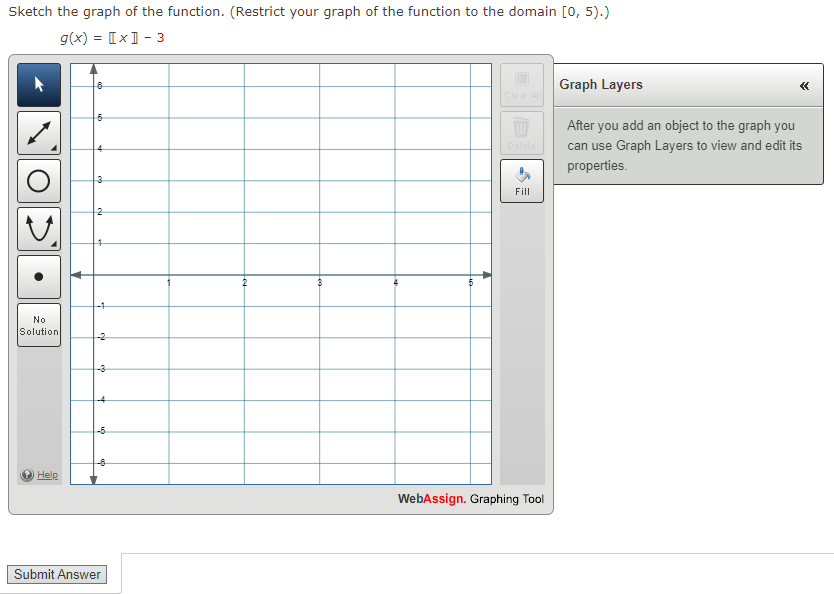Click the Graph Layers panel header
This screenshot has width=834, height=594.
pos(600,85)
